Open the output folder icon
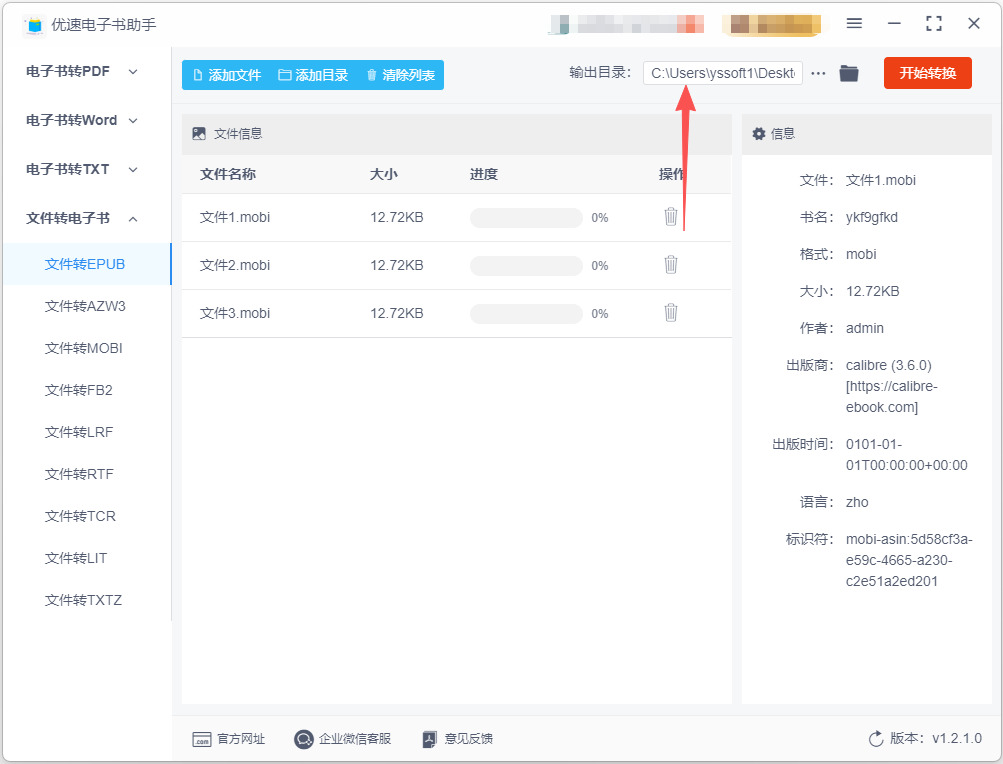Viewport: 1003px width, 764px height. [x=849, y=74]
